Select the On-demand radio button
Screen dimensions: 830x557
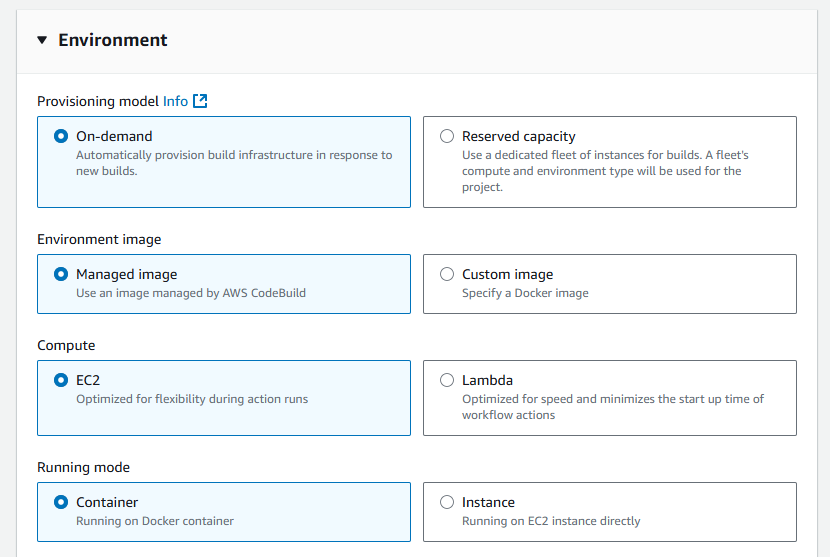click(61, 136)
